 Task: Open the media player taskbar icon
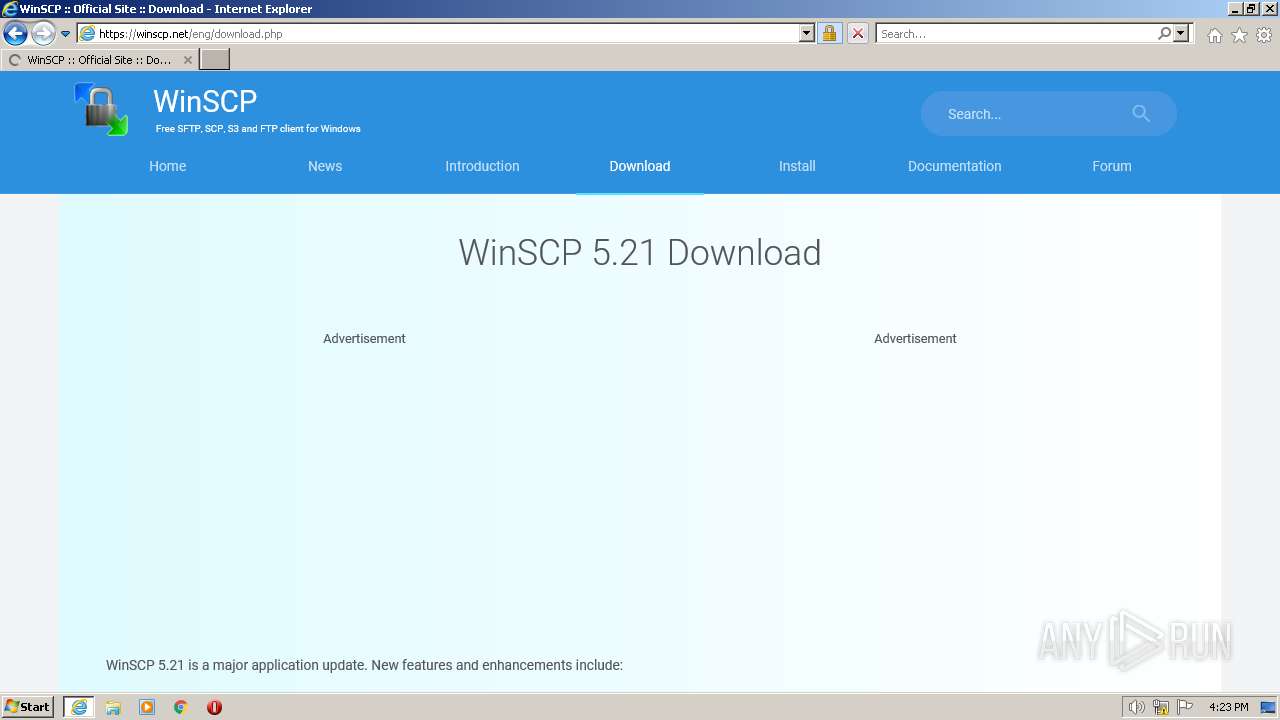tap(147, 707)
